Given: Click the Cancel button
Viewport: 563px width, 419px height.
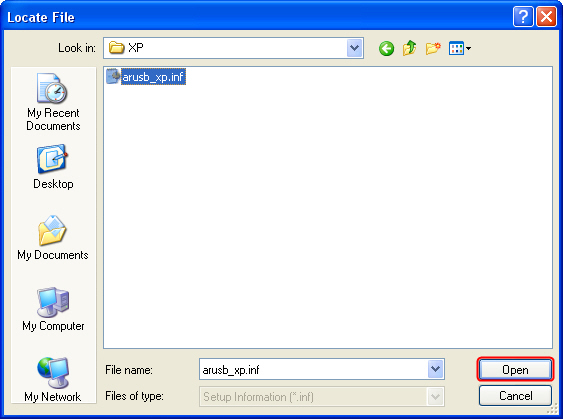Looking at the screenshot, I should tap(515, 396).
